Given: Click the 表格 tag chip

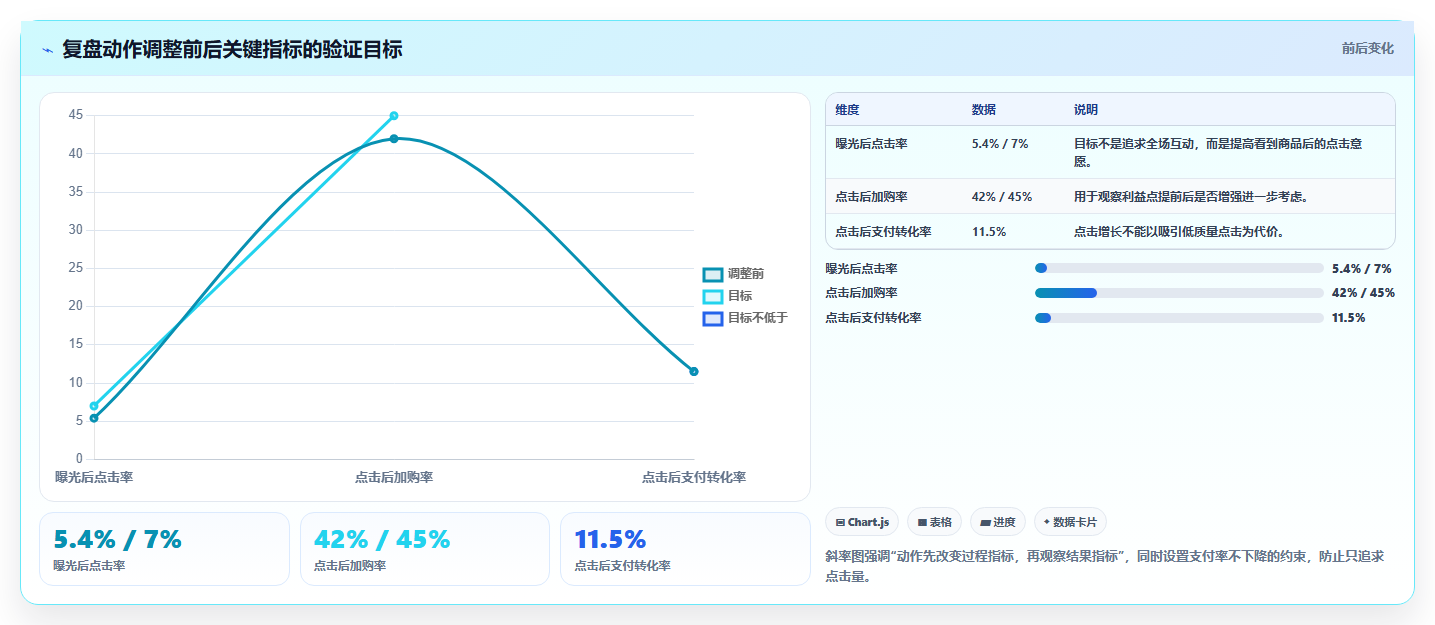Looking at the screenshot, I should pyautogui.click(x=934, y=522).
